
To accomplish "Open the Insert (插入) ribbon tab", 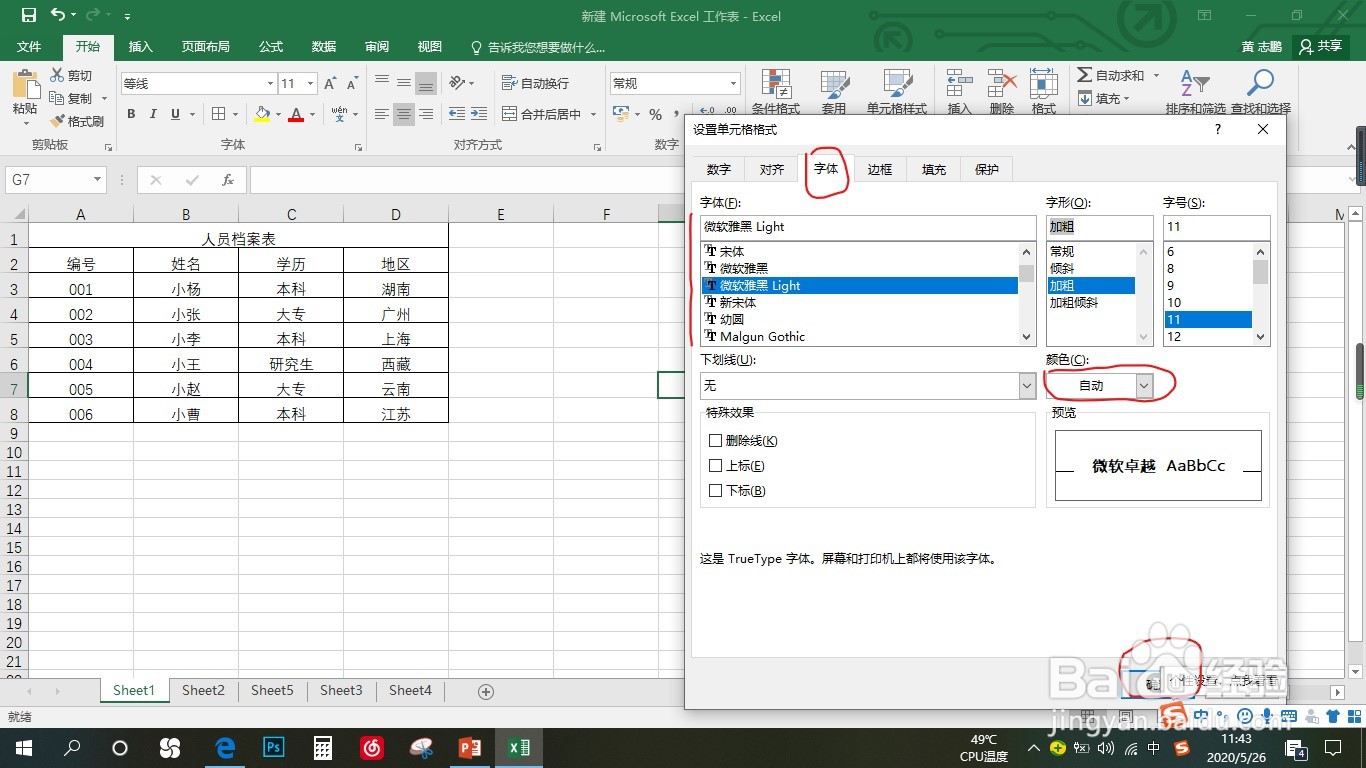I will coord(141,47).
